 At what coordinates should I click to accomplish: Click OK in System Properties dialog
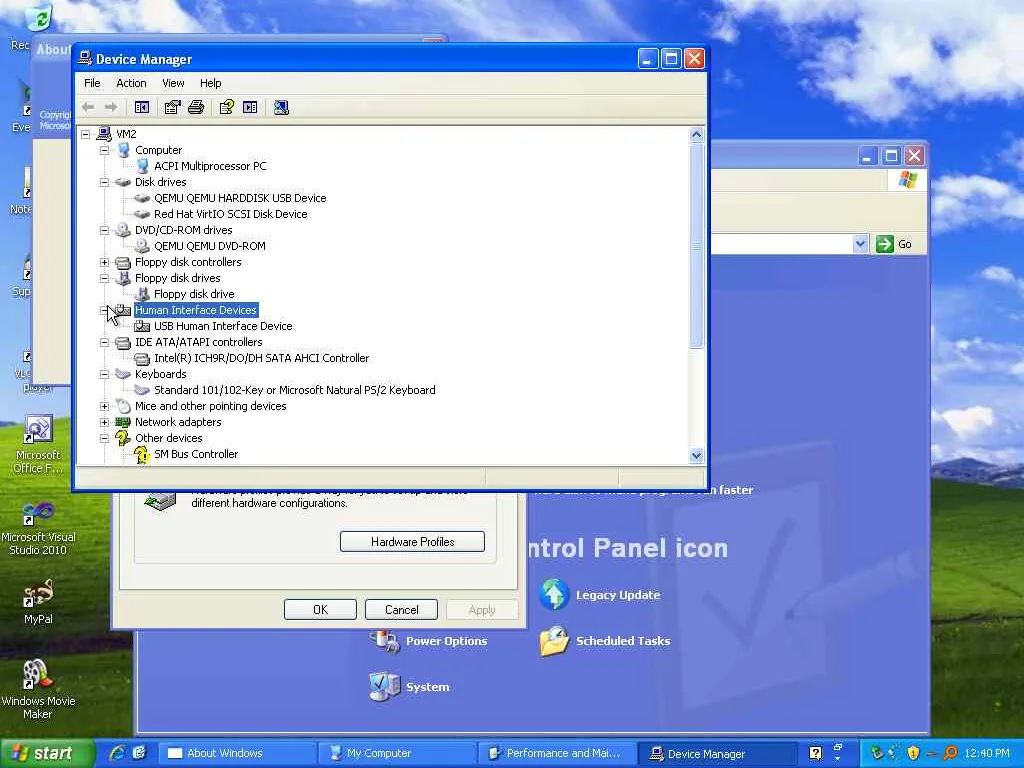(320, 609)
